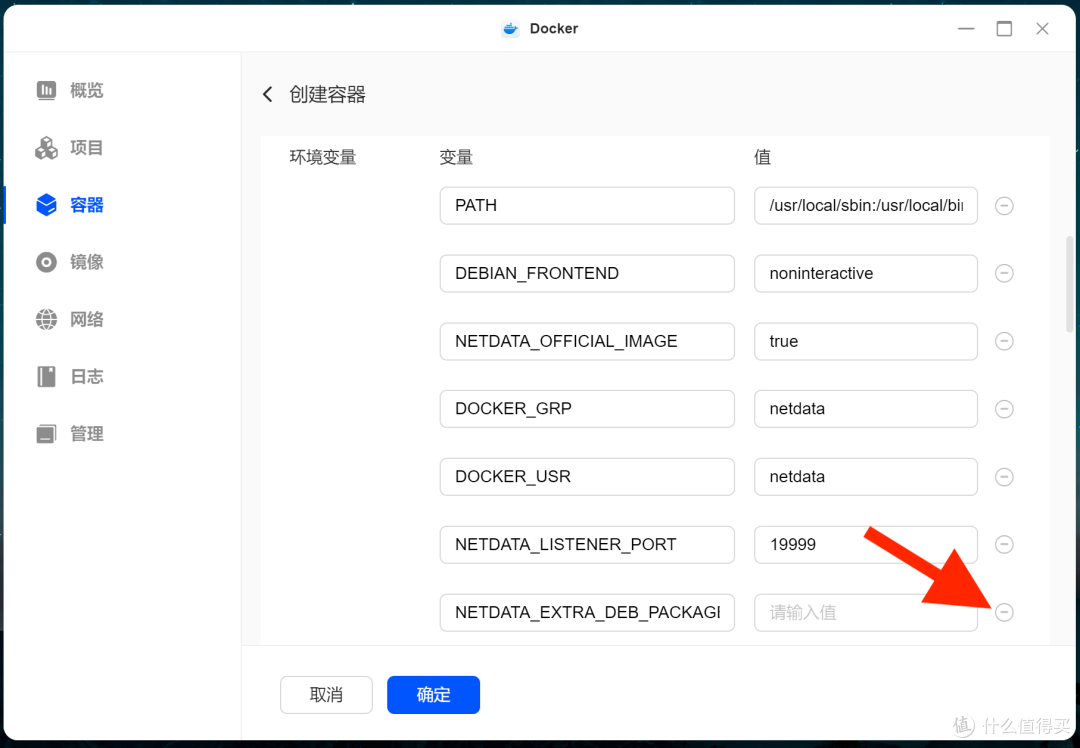Open the 项目 menu item
The width and height of the screenshot is (1080, 748).
pos(87,147)
